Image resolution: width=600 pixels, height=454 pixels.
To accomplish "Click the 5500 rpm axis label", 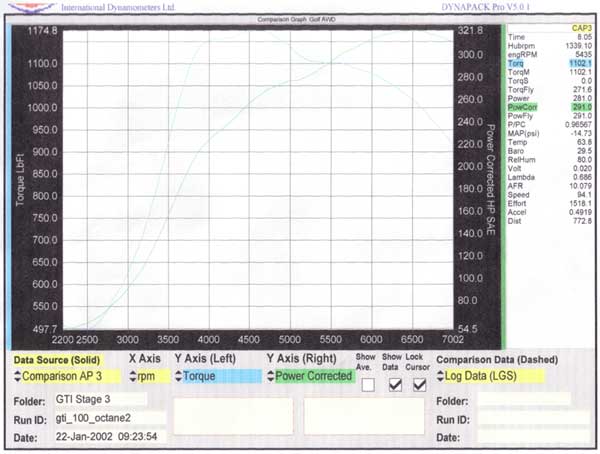I will tap(331, 340).
